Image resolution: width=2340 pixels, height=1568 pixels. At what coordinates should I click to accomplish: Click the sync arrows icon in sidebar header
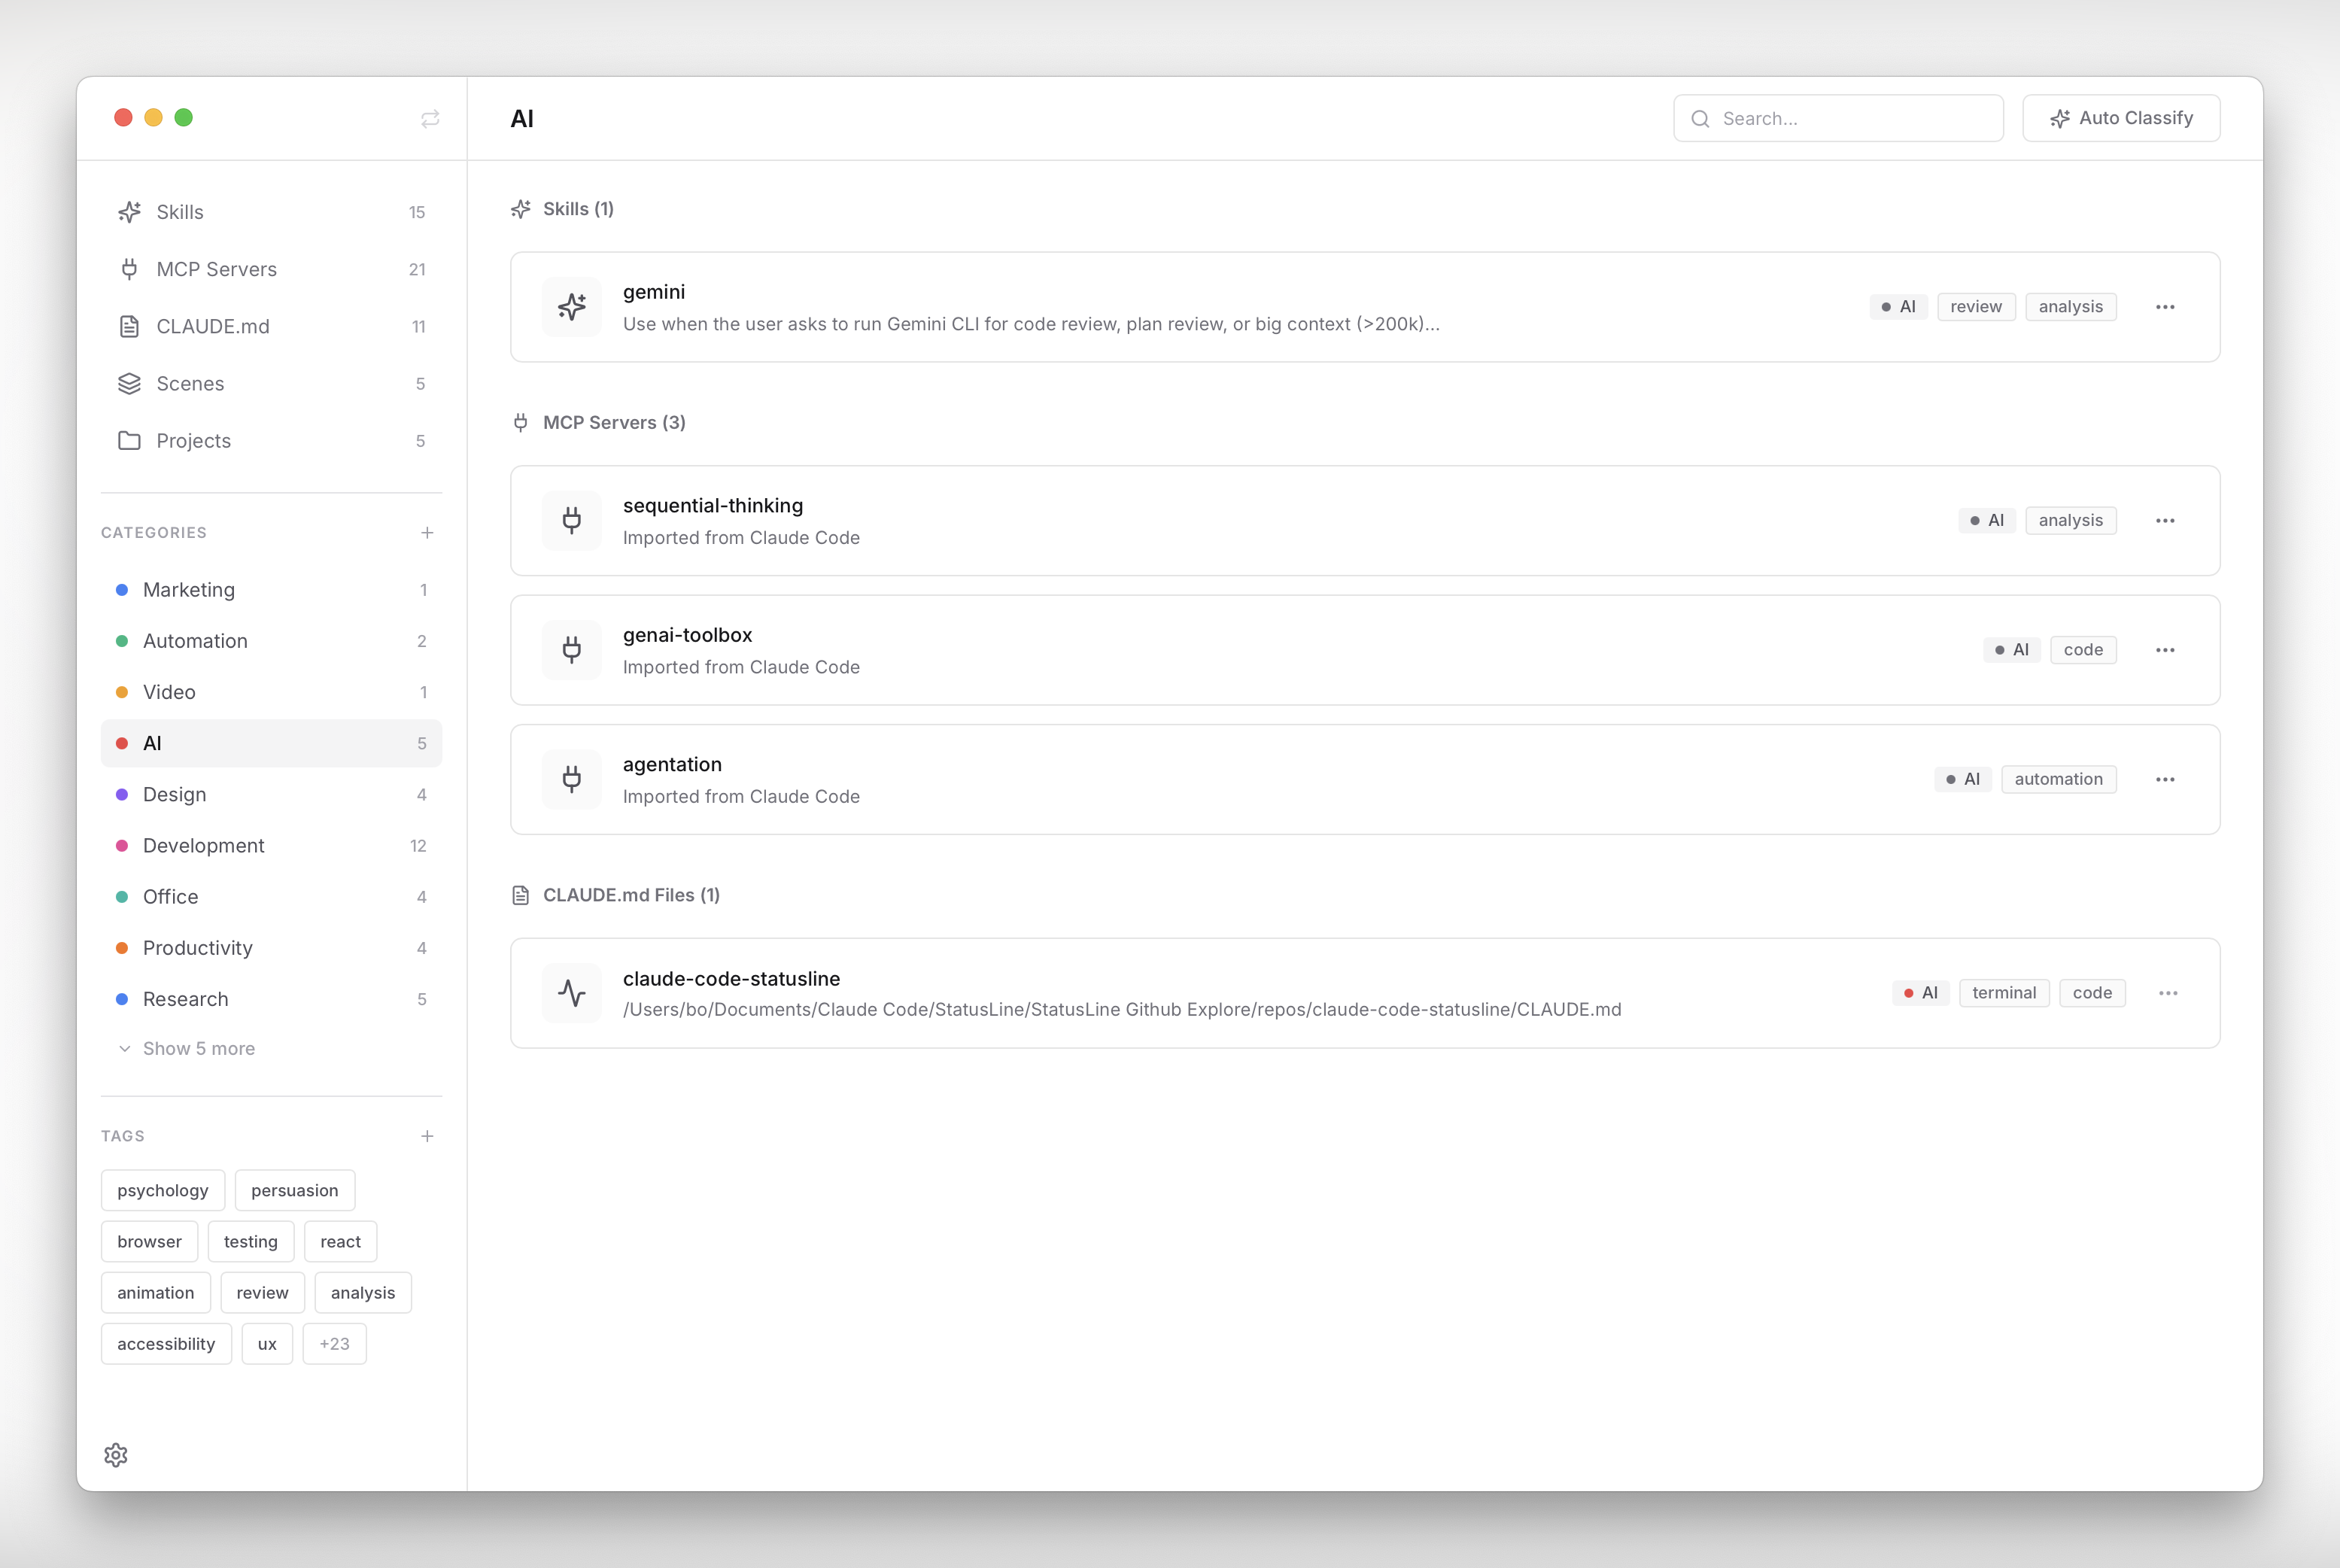[430, 119]
